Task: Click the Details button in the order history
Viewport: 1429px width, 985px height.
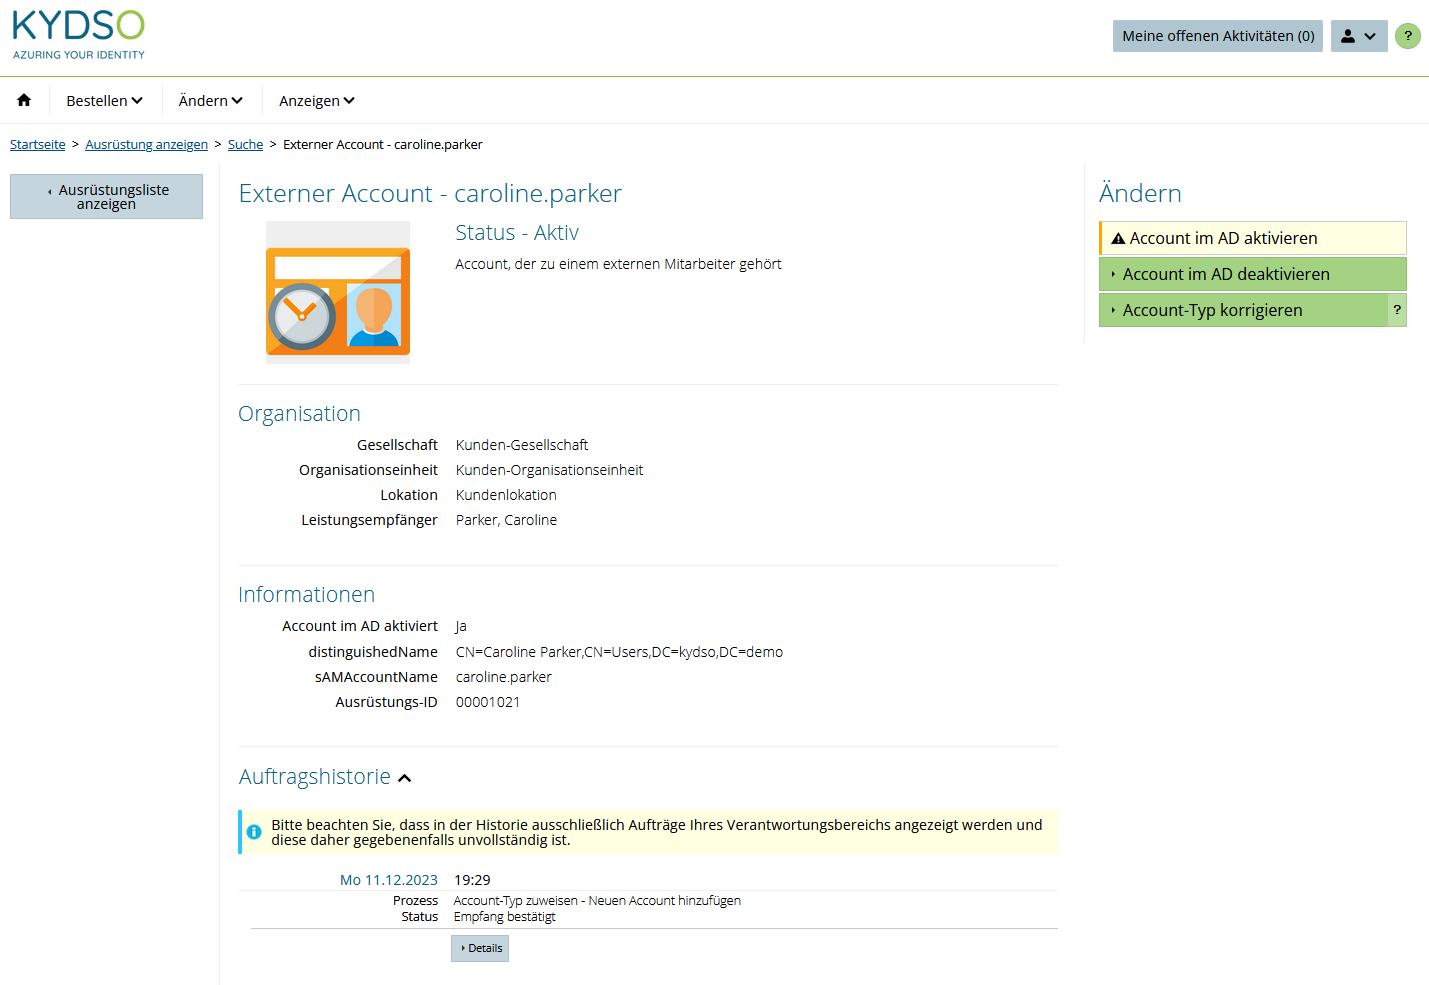Action: [479, 948]
